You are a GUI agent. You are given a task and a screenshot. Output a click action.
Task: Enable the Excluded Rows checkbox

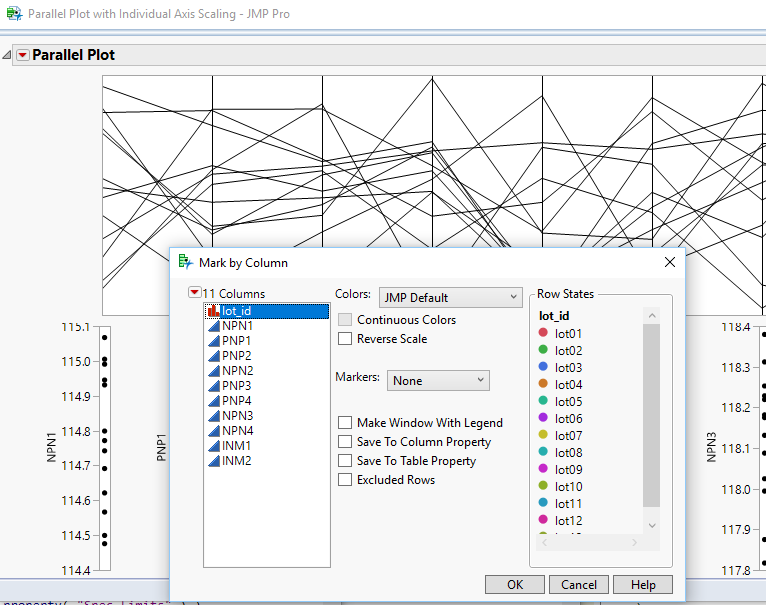tap(345, 480)
